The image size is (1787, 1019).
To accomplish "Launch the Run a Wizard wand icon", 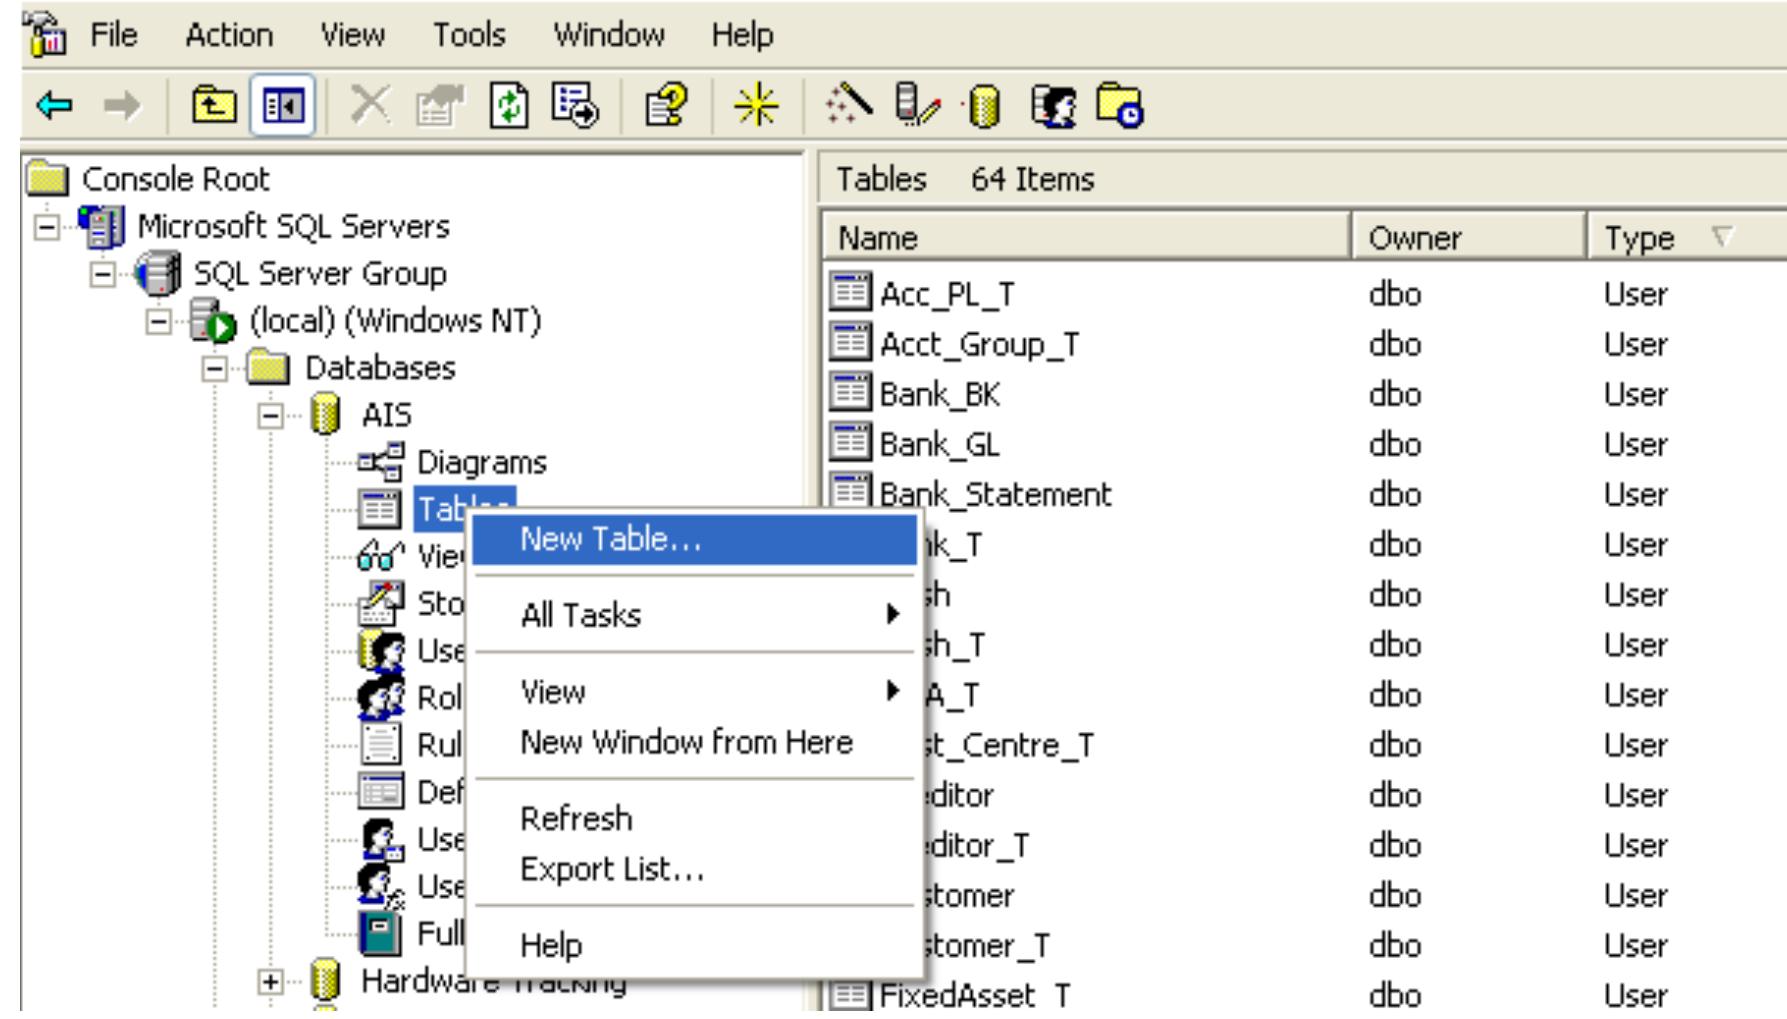I will (848, 104).
